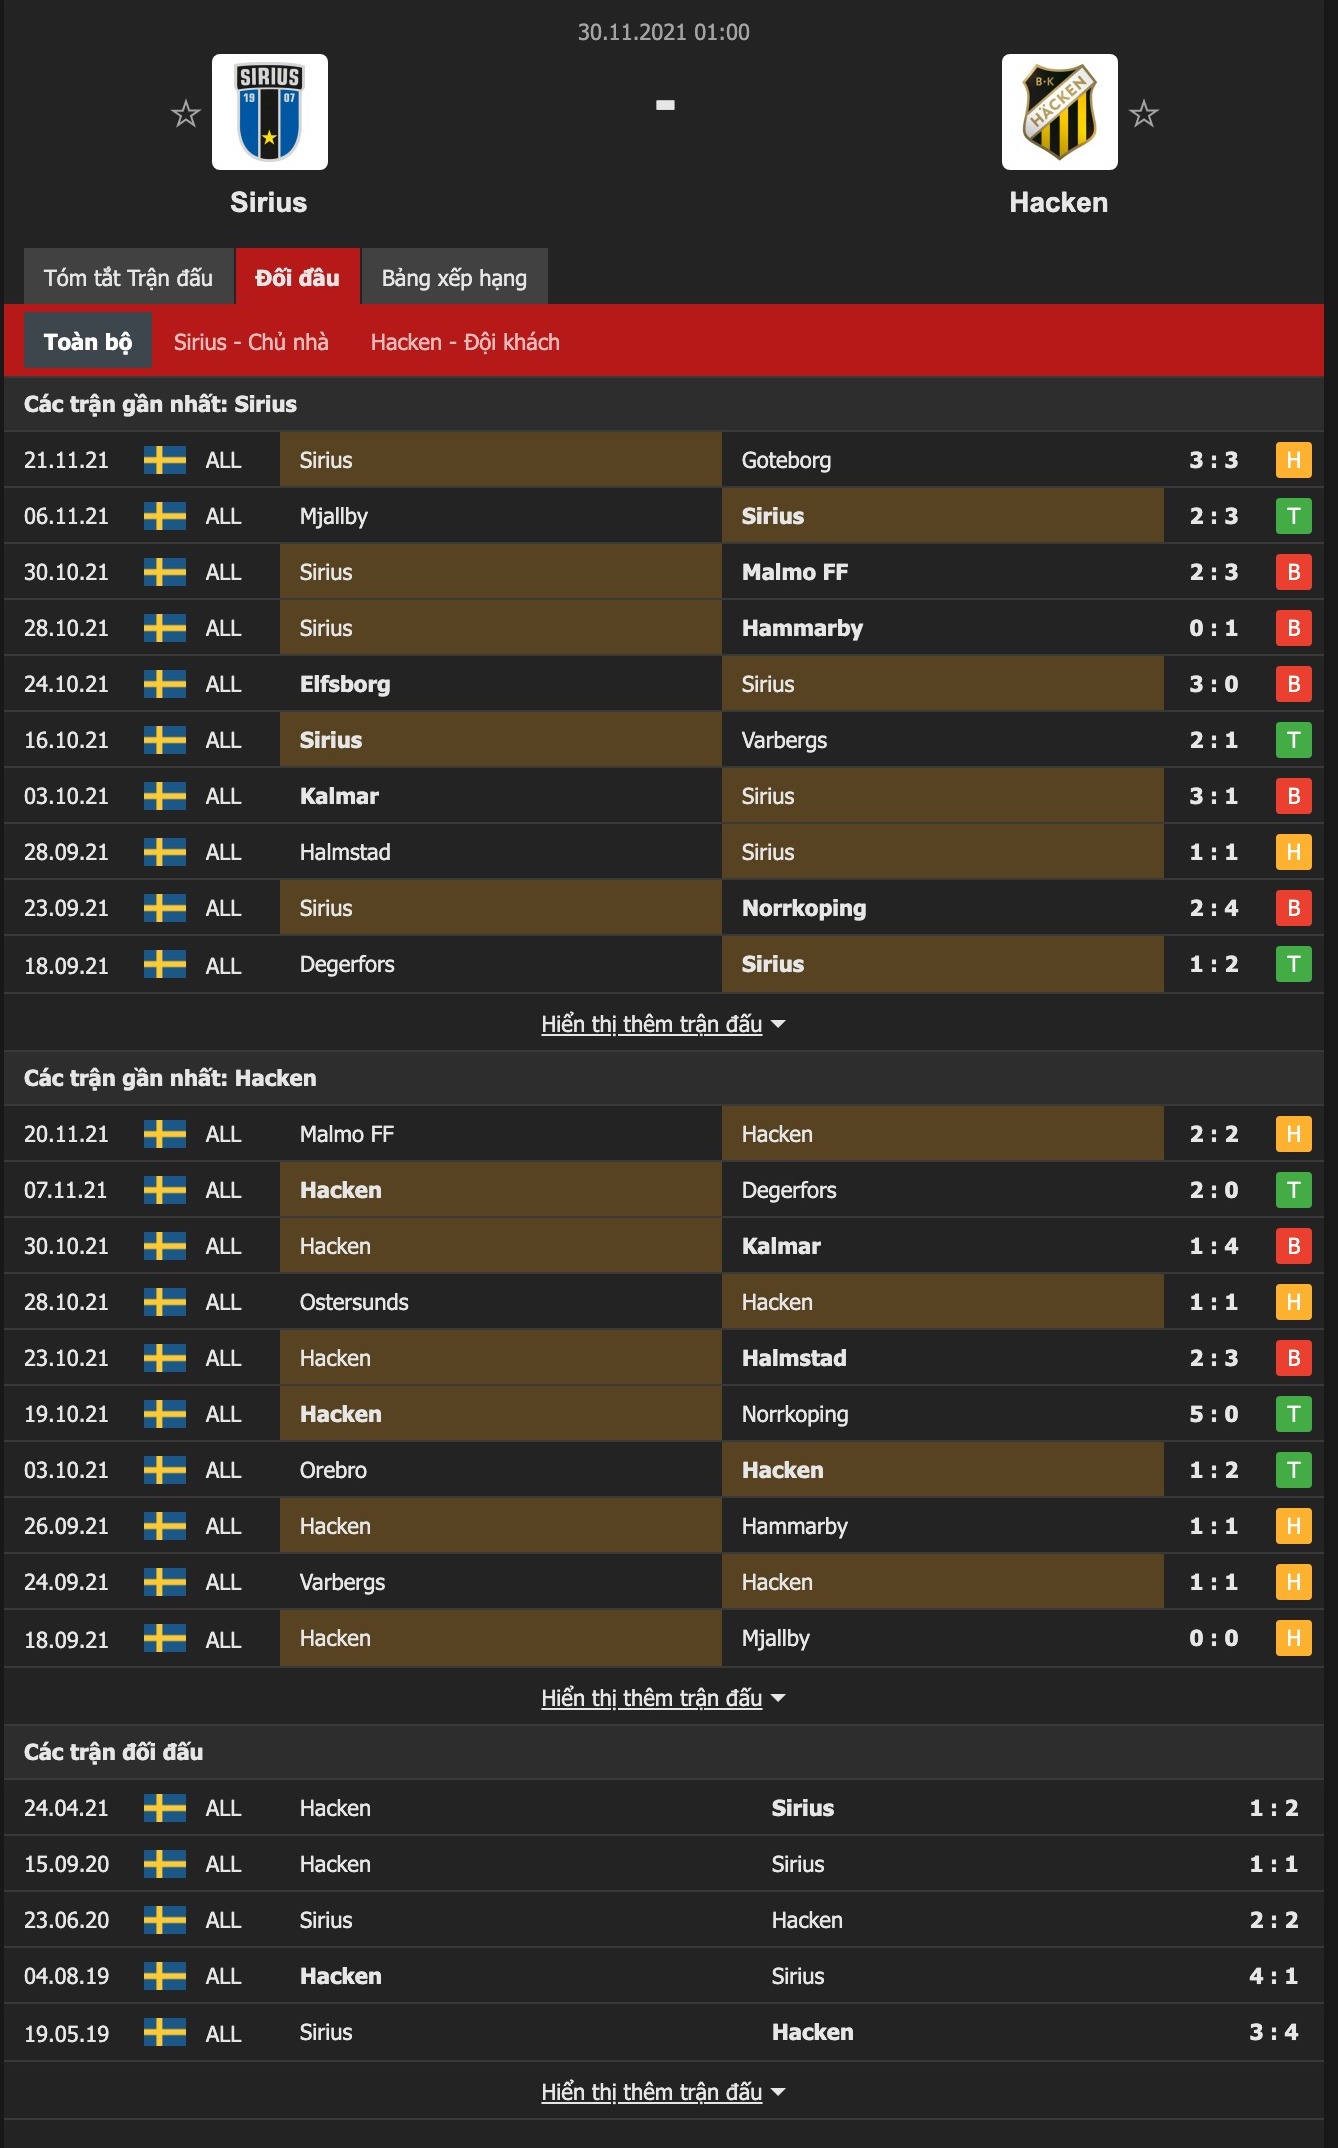Viewport: 1338px width, 2148px height.
Task: Click Ostersunds in 28.10.21 row
Action: click(x=354, y=1302)
